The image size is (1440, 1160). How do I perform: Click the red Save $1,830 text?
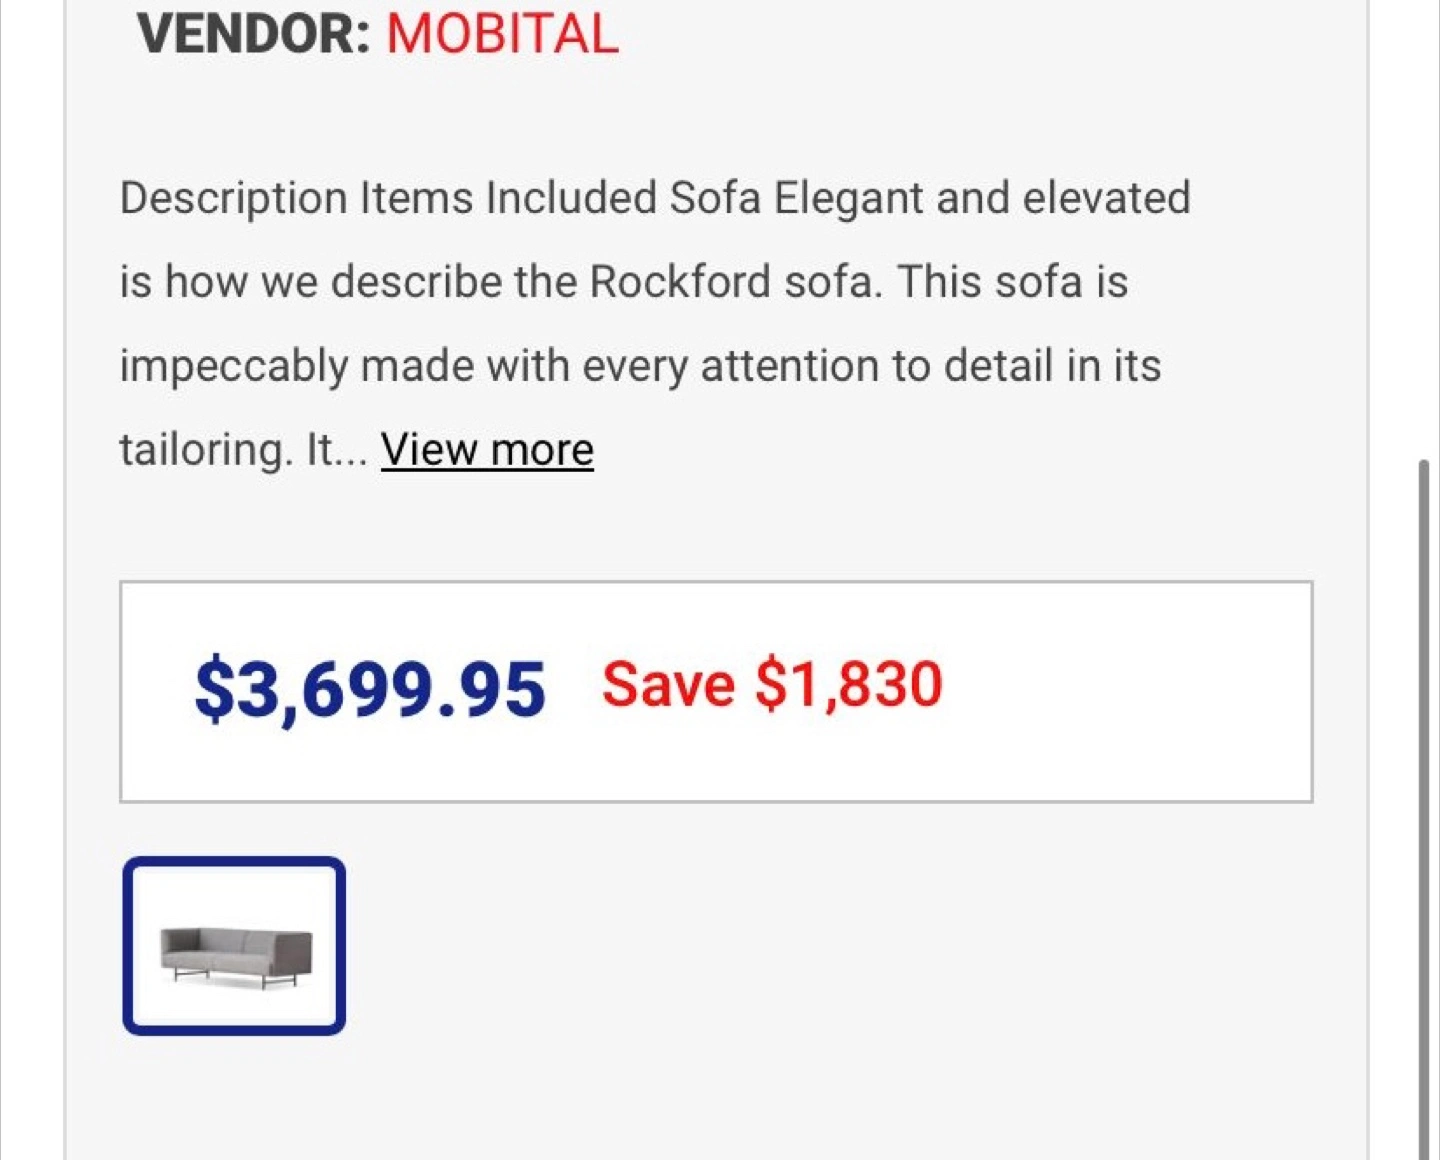click(771, 685)
